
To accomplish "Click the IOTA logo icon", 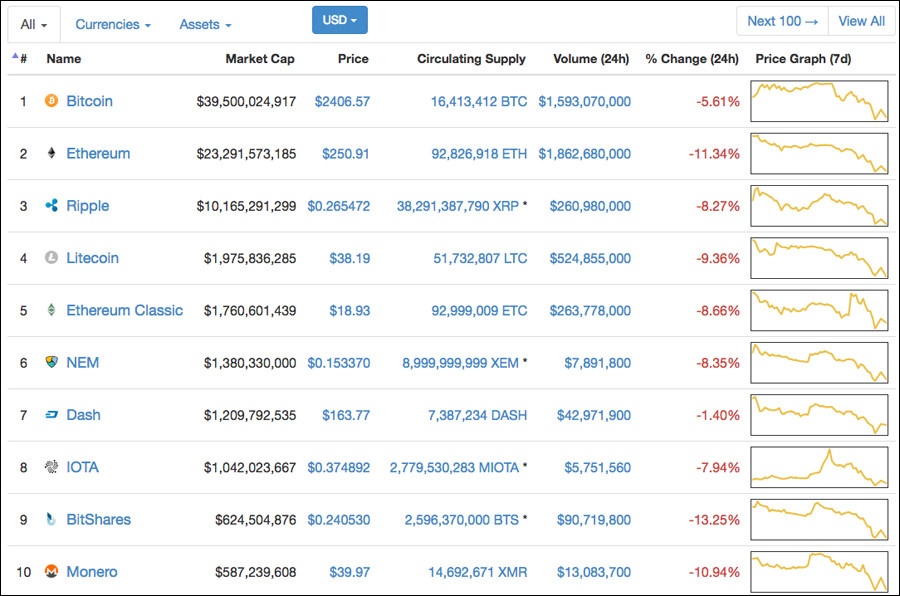I will pos(49,467).
